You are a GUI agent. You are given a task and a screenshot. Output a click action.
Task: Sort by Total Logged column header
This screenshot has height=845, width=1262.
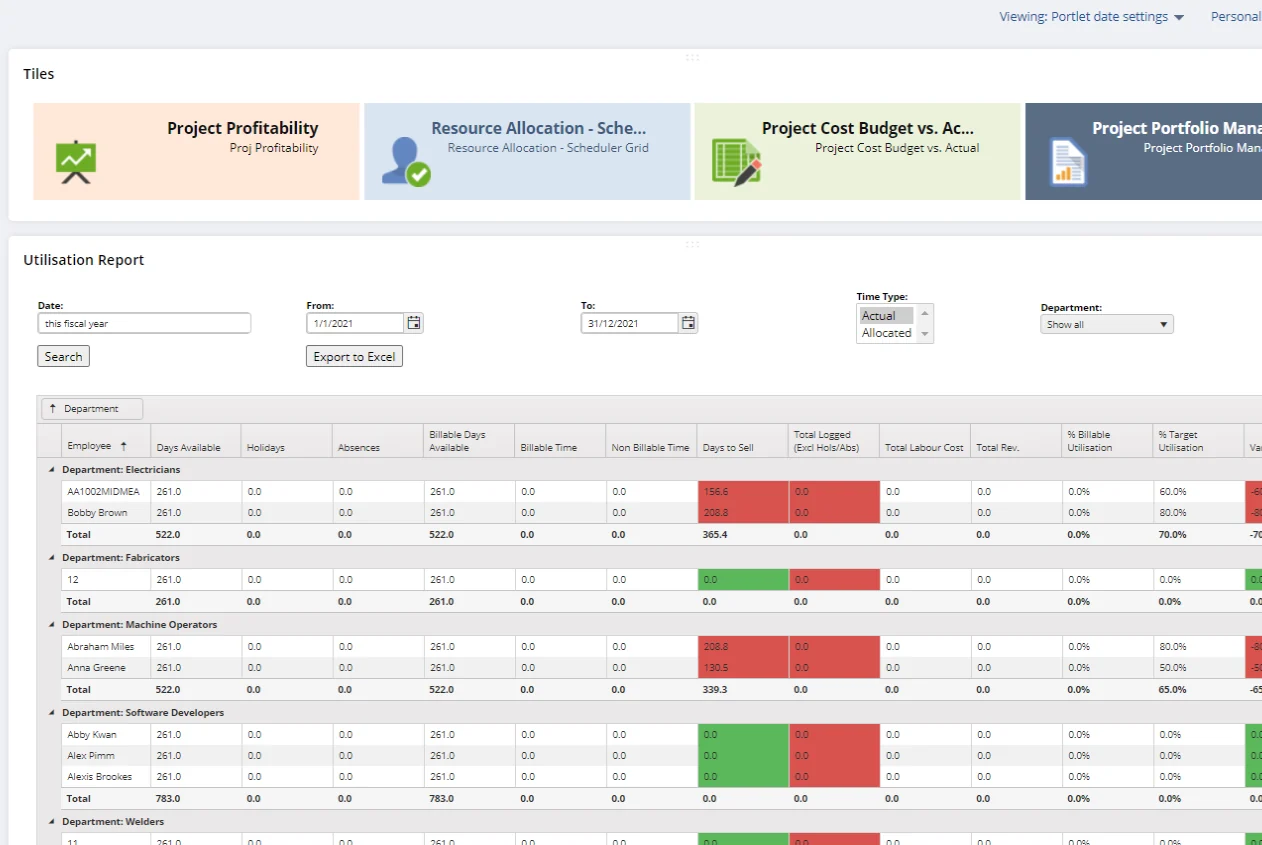[x=833, y=441]
